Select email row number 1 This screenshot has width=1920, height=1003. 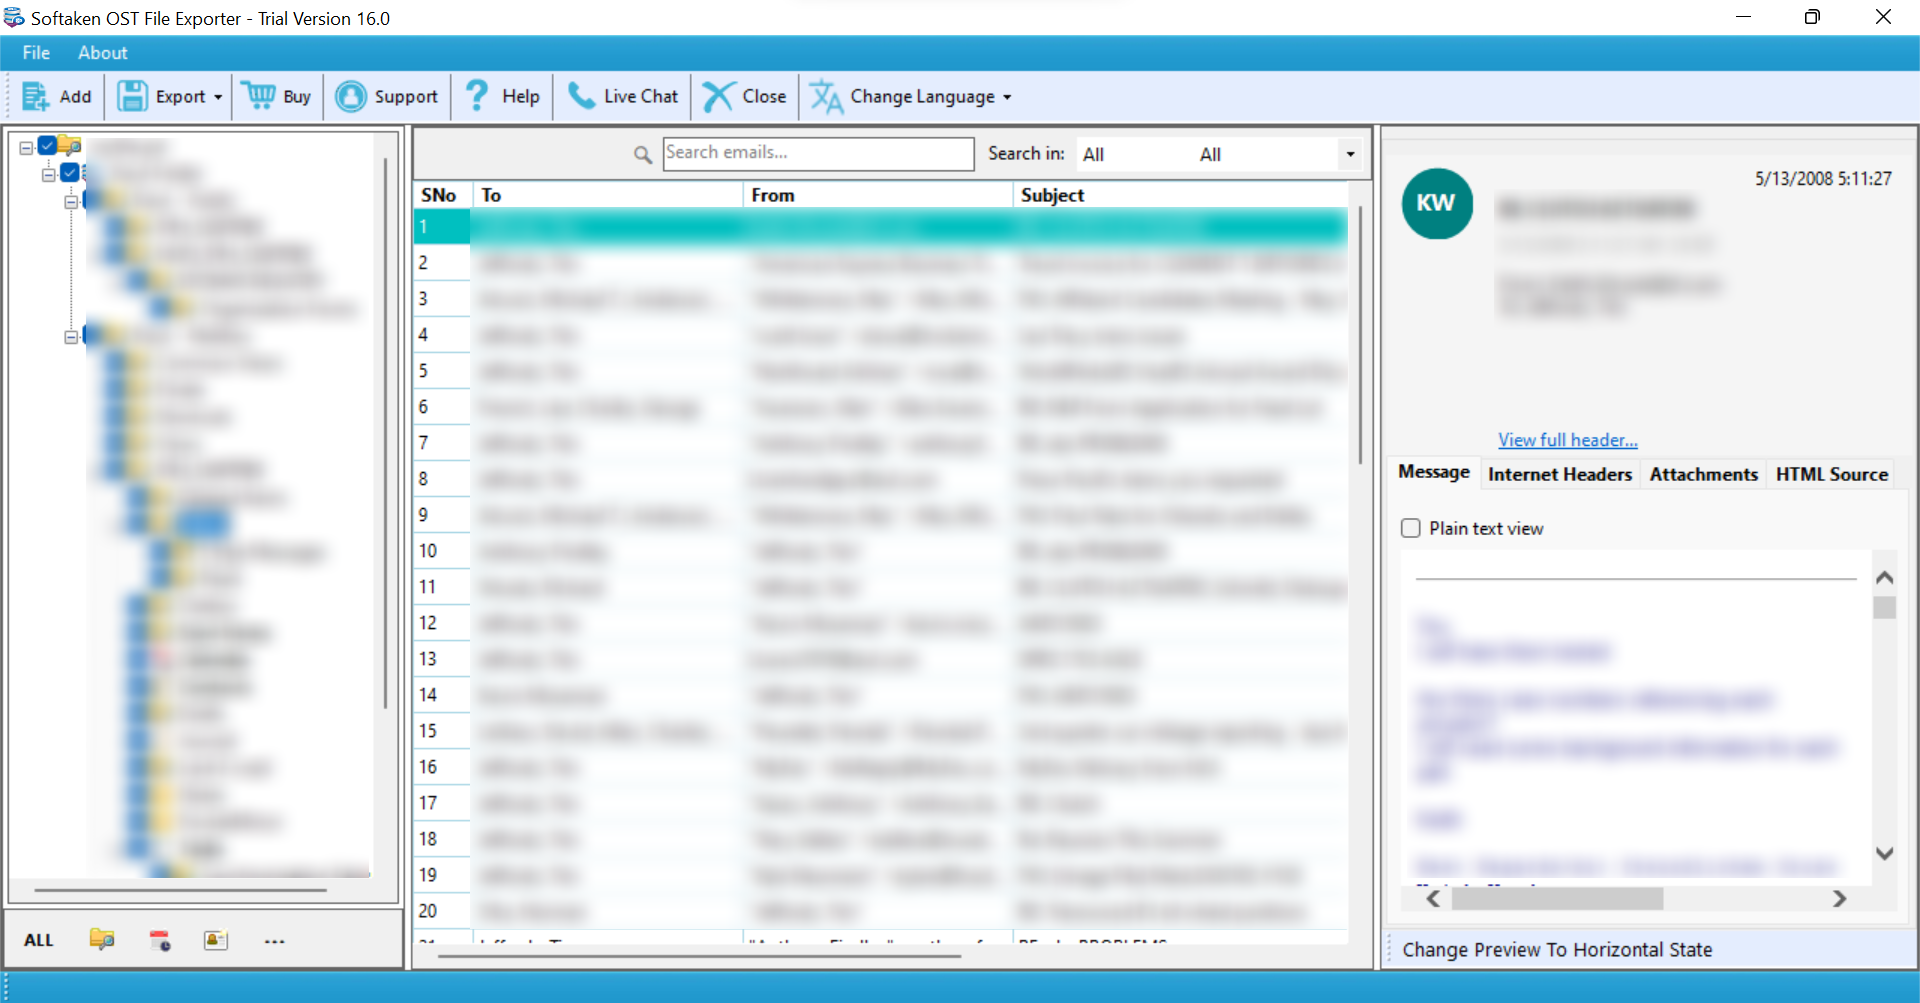(x=881, y=227)
